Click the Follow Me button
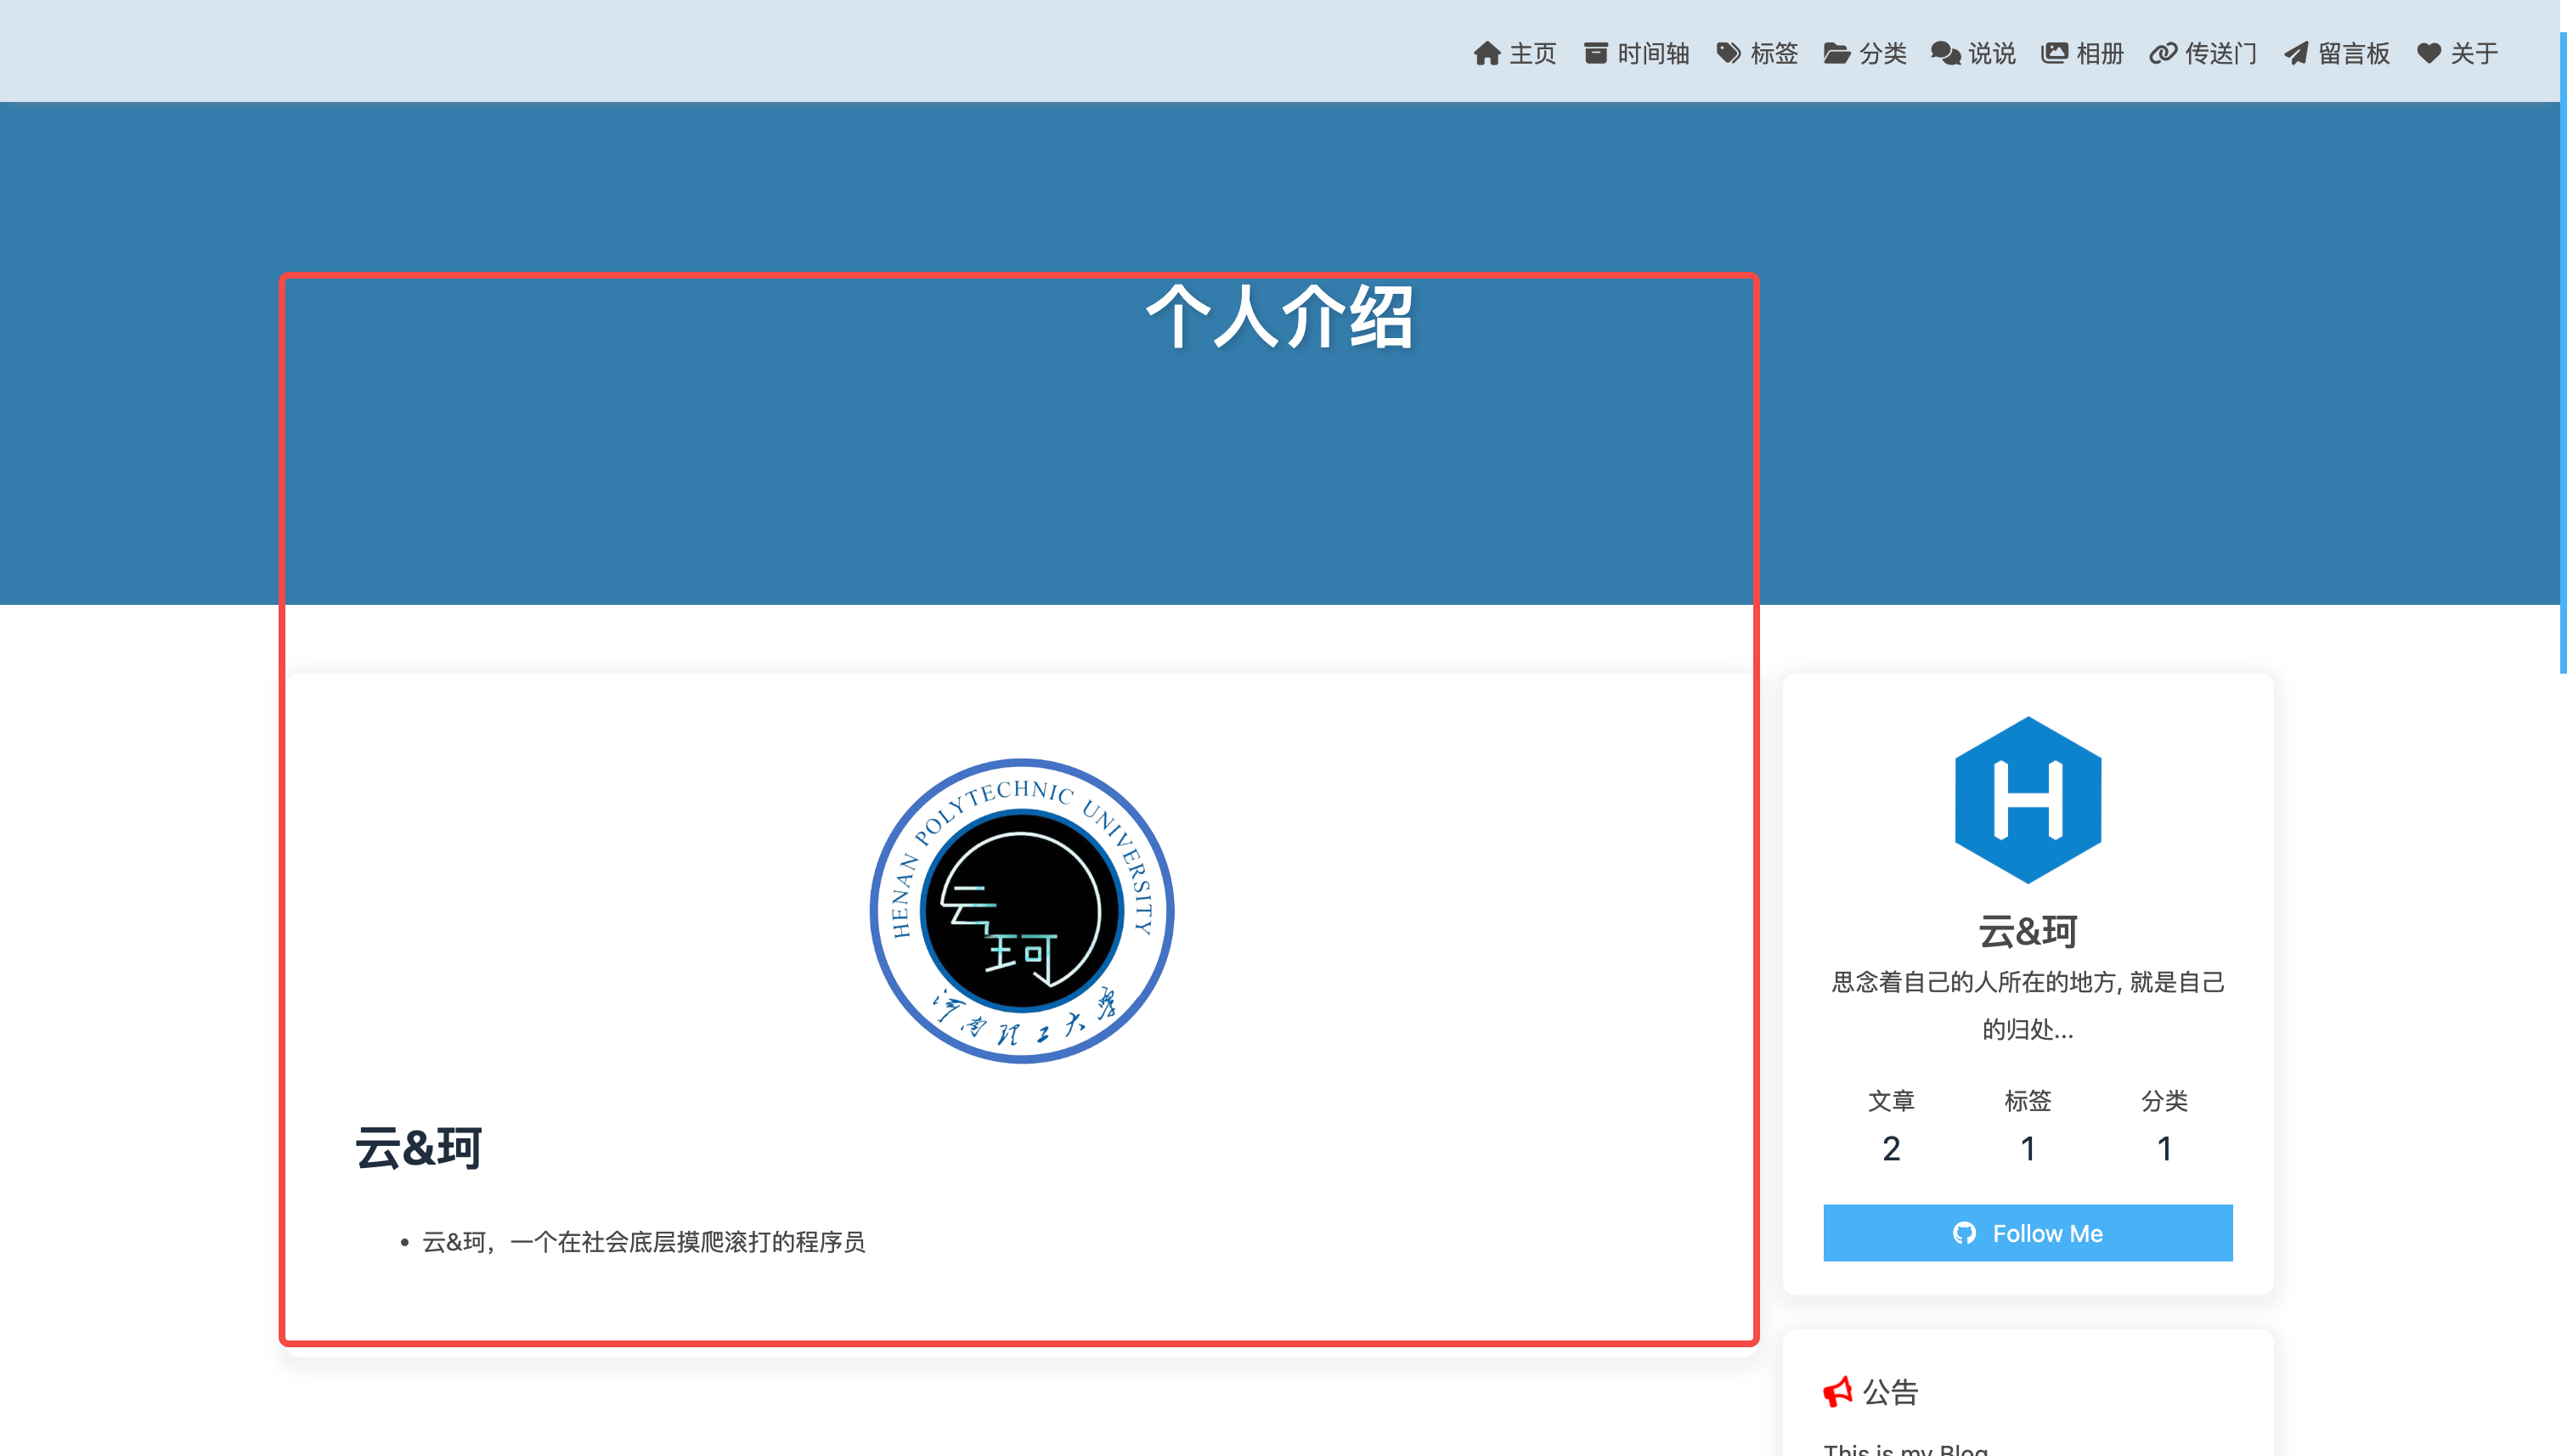The height and width of the screenshot is (1456, 2567). [x=2027, y=1233]
